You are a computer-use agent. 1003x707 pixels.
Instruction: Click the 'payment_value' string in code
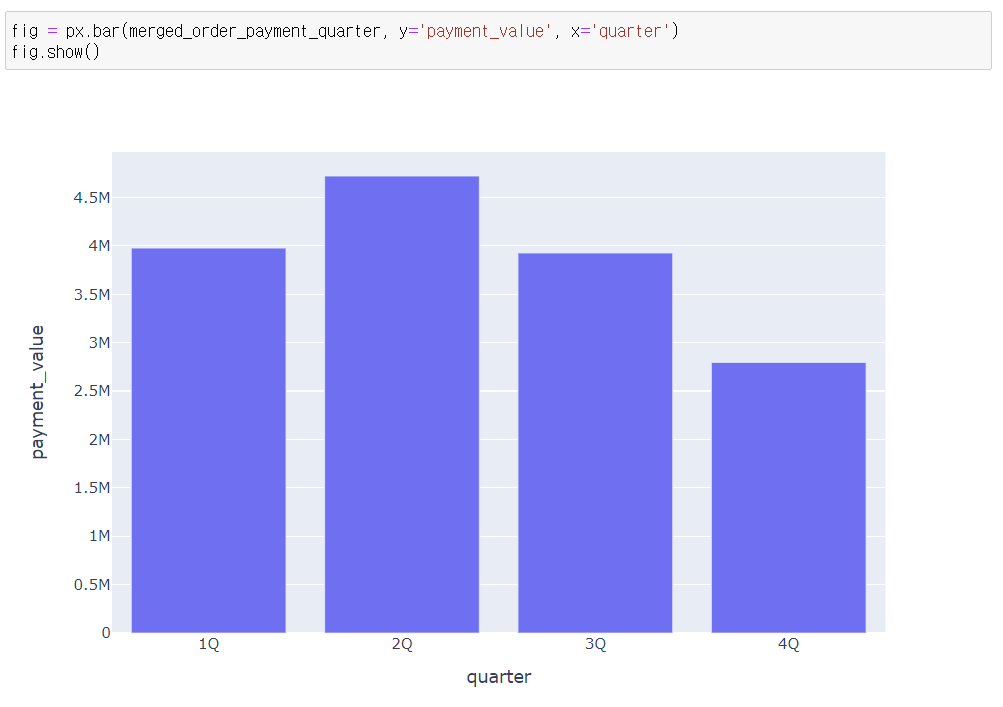coord(485,31)
